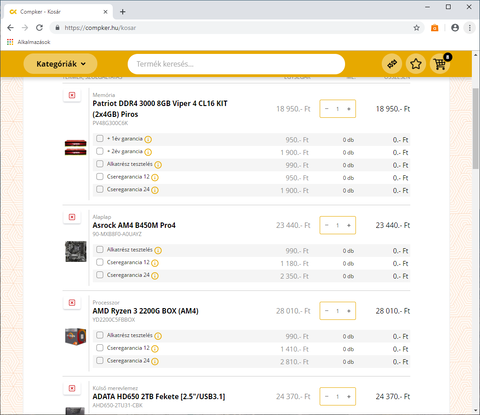Show info for +1év garancia option
The image size is (480, 415).
[148, 139]
